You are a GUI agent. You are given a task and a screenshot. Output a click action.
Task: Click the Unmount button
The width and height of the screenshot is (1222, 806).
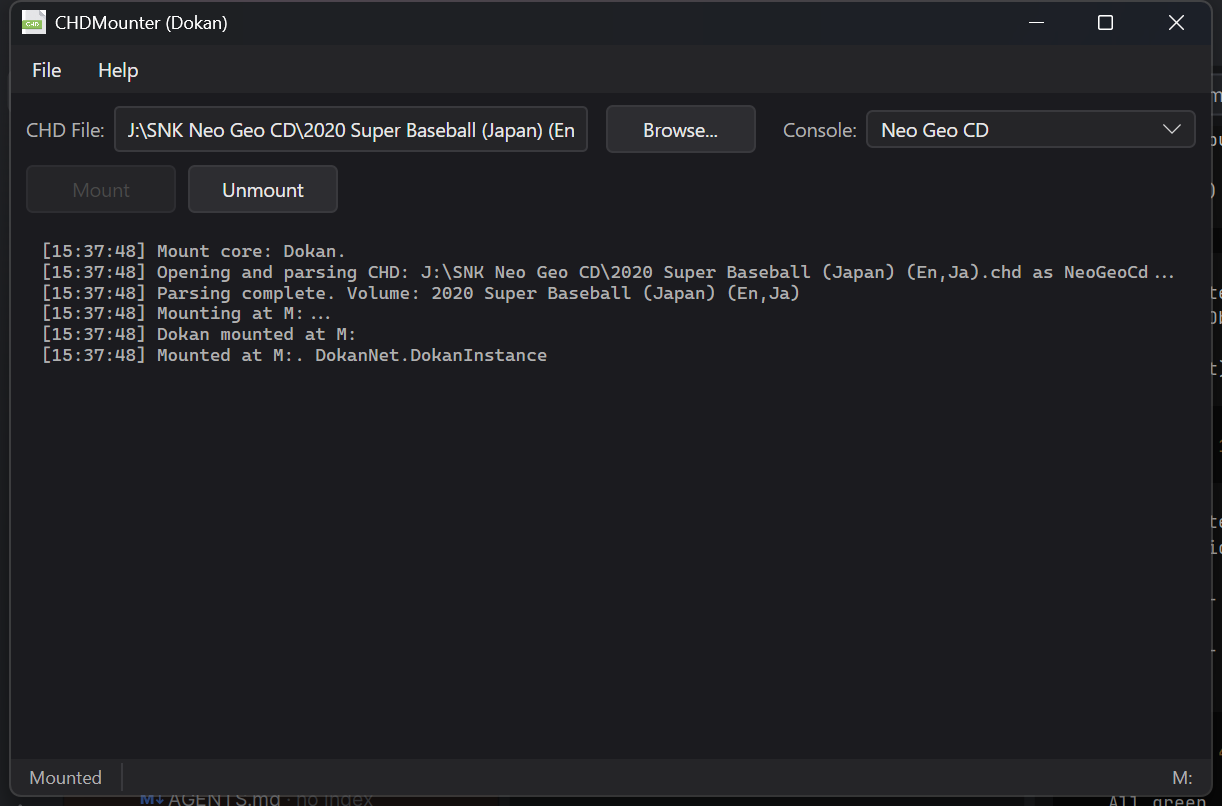[263, 190]
